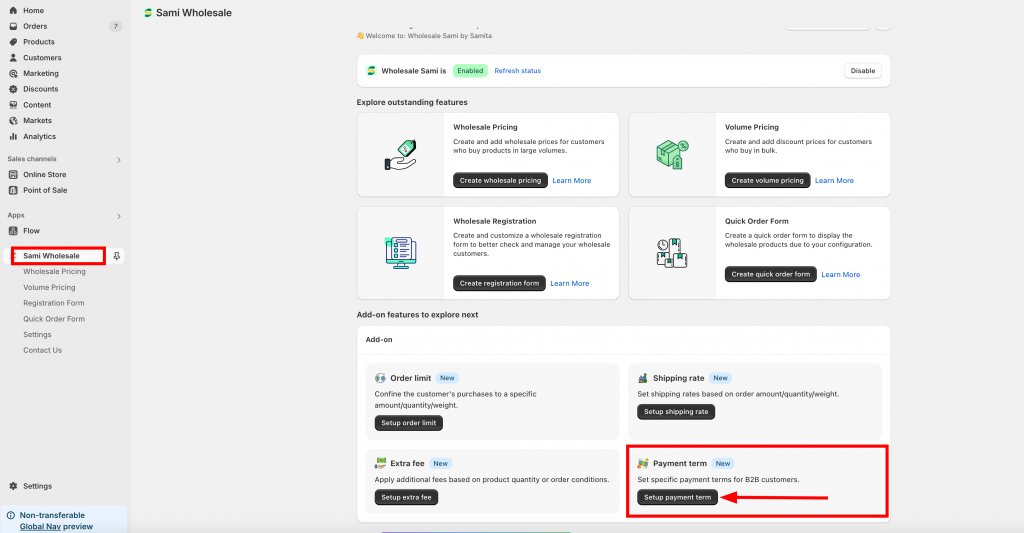The height and width of the screenshot is (533, 1024).
Task: Click the Orders inbox icon
Action: [13, 26]
